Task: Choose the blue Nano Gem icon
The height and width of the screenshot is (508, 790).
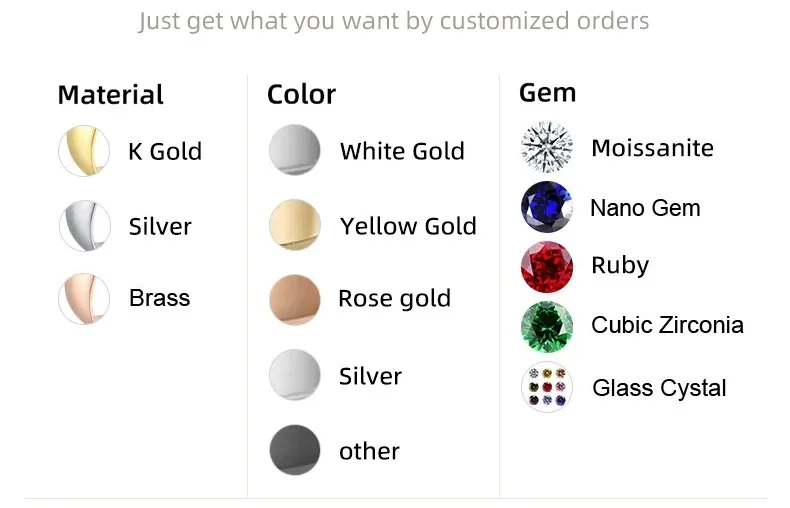Action: pos(546,208)
